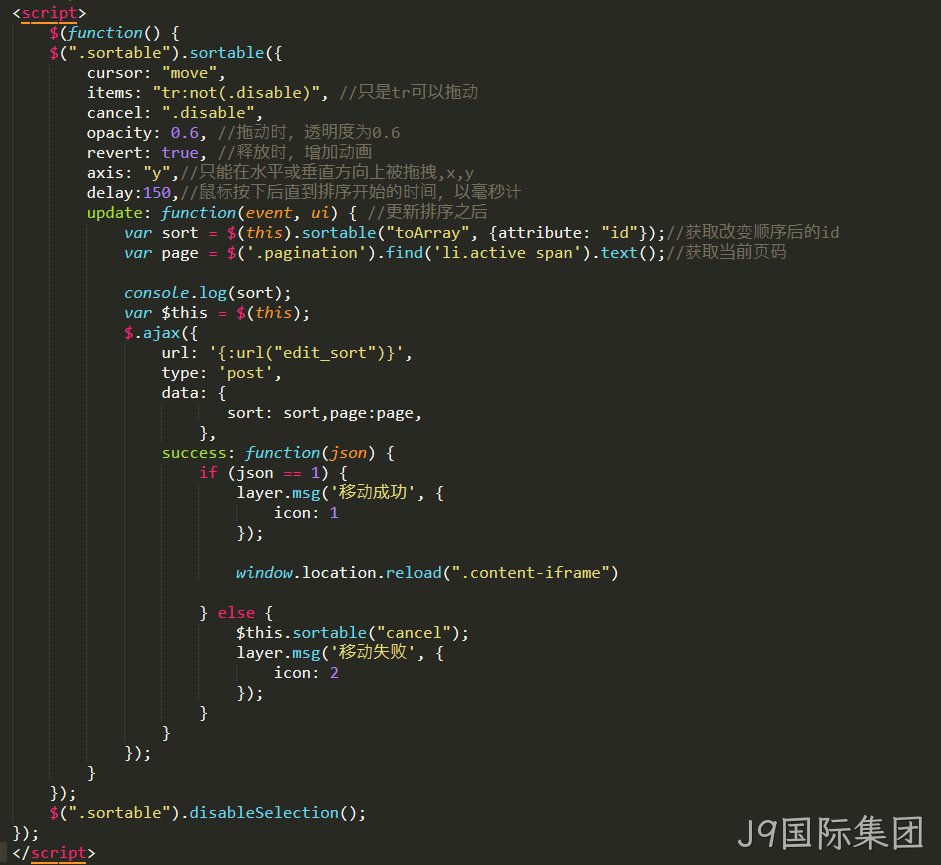Click the .disableSelection() call
The image size is (941, 865).
tap(274, 813)
